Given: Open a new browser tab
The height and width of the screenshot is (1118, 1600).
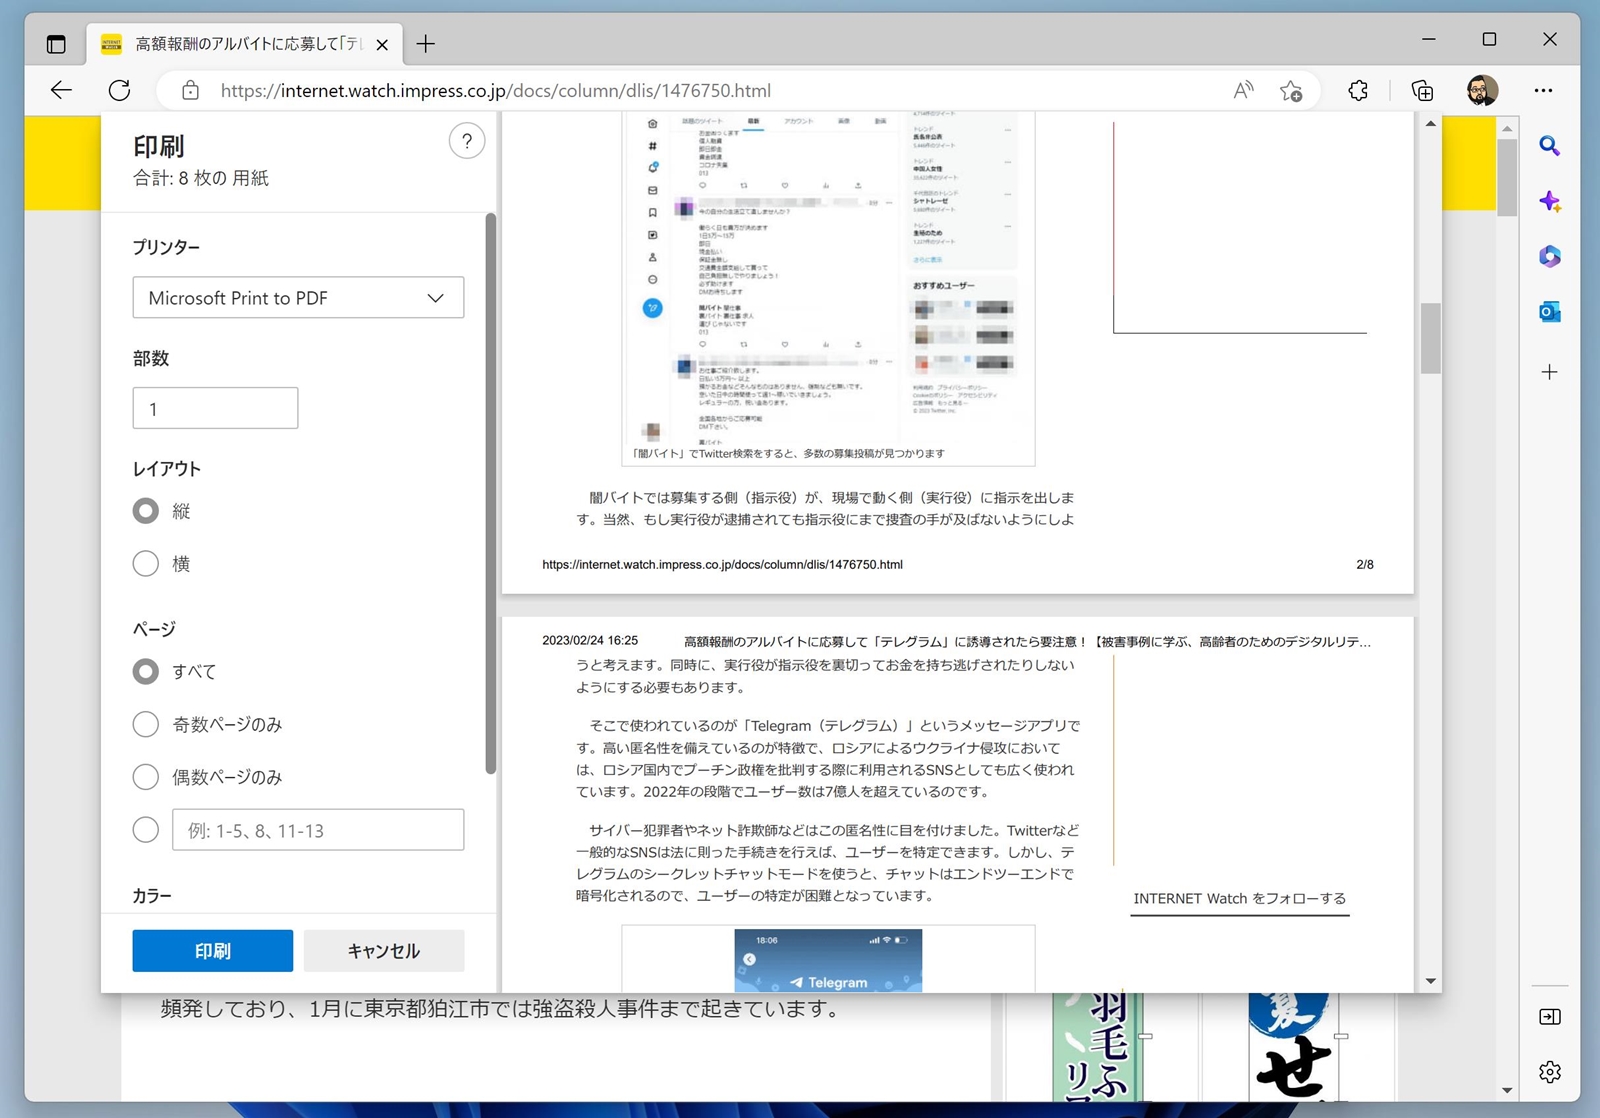Looking at the screenshot, I should [x=426, y=43].
